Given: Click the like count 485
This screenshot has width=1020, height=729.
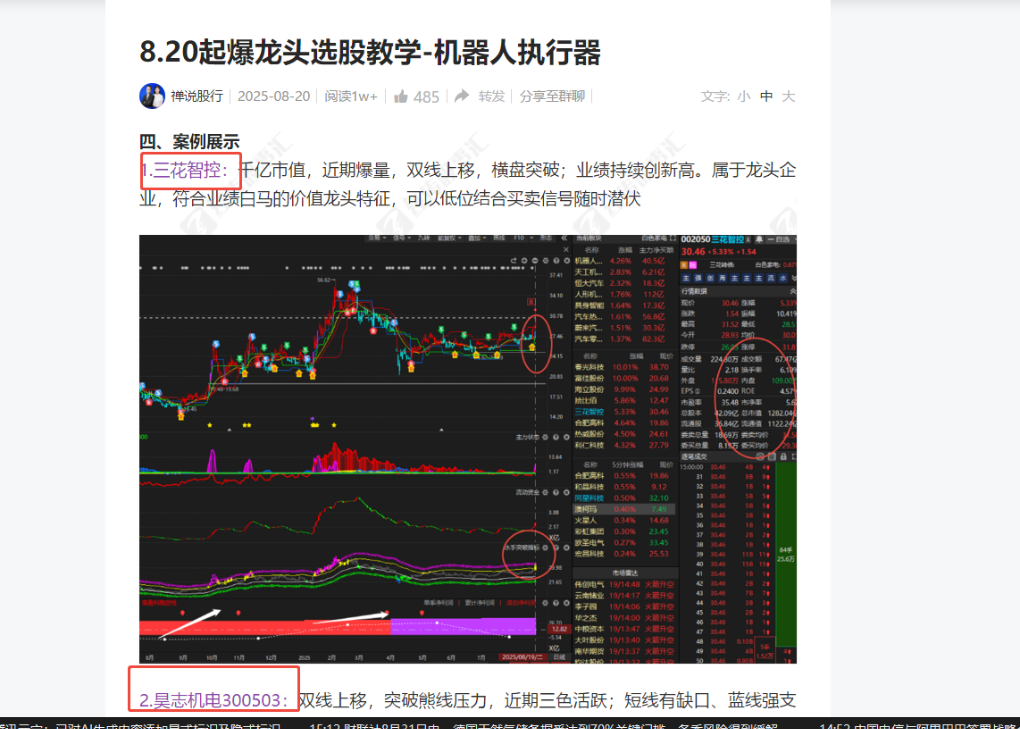Looking at the screenshot, I should (x=426, y=97).
